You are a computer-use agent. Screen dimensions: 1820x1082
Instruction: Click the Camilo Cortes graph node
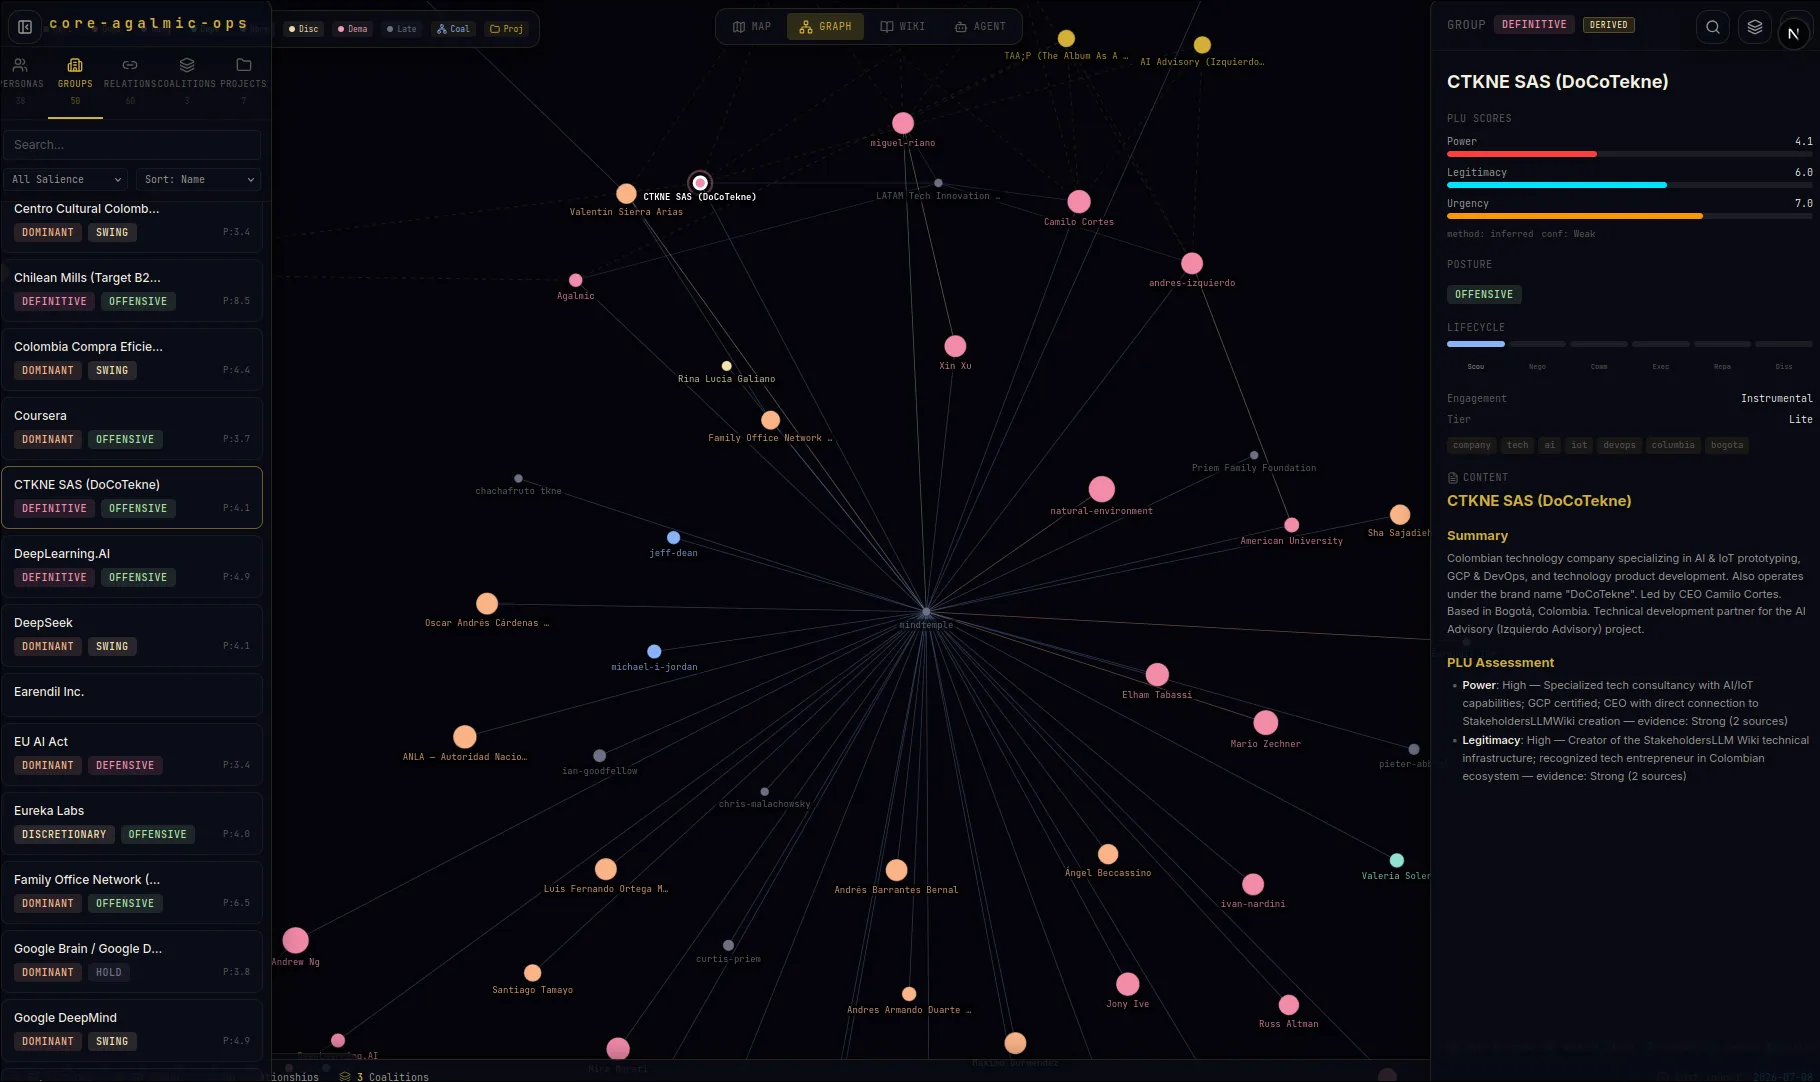pos(1079,201)
